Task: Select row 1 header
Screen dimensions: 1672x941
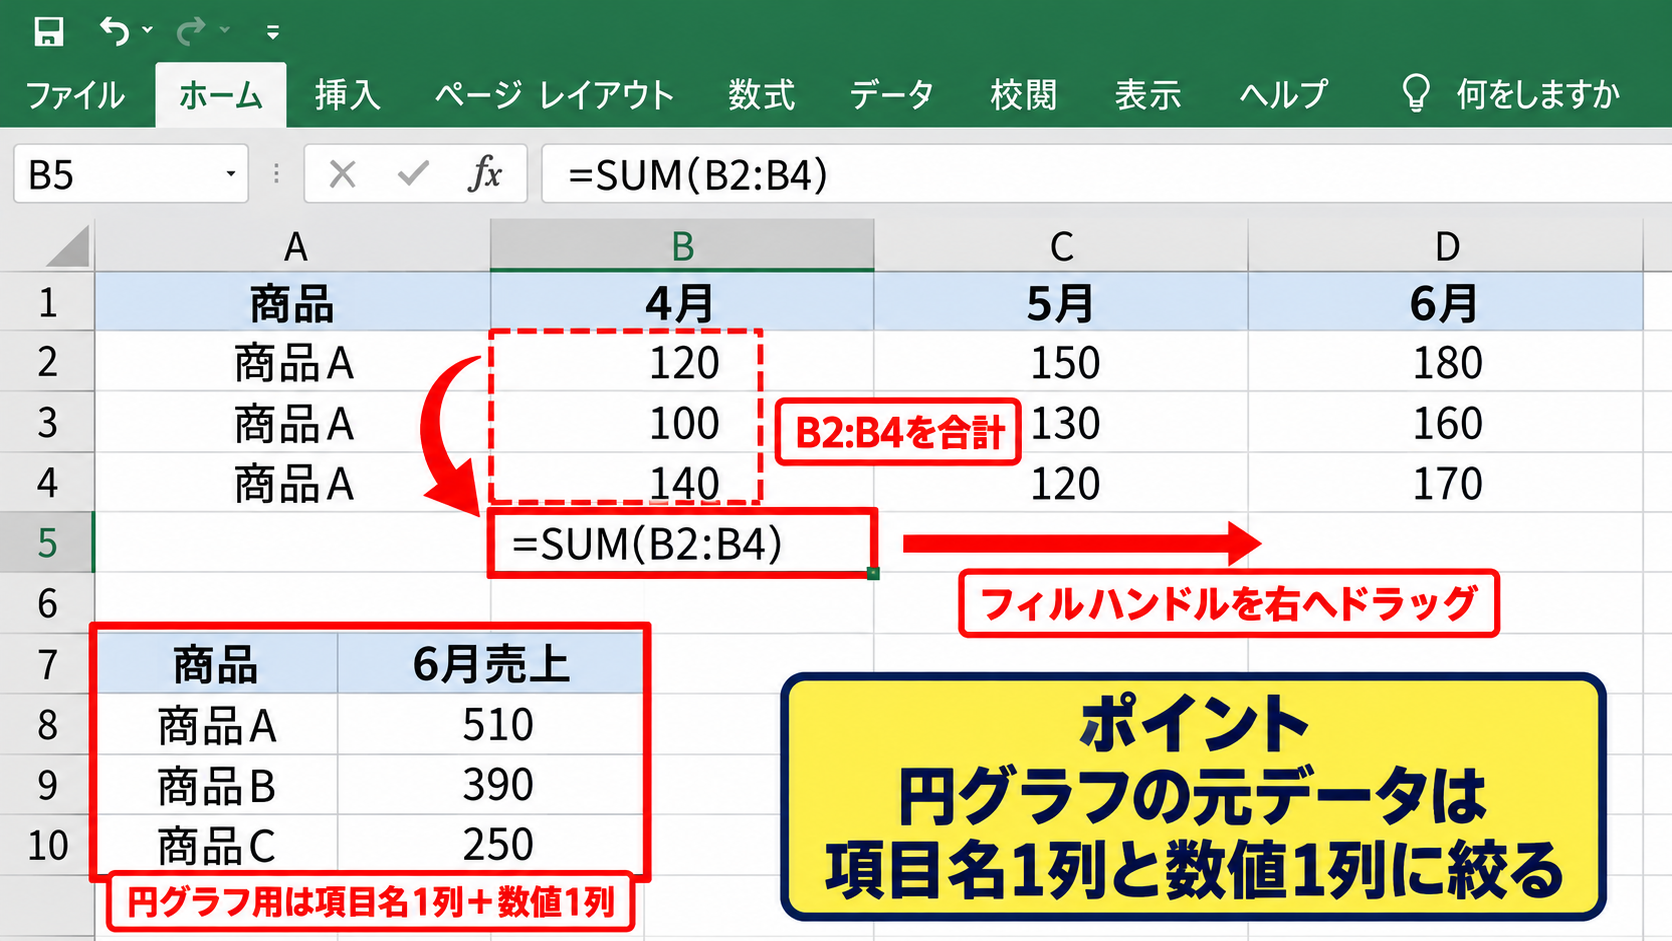Action: [x=47, y=302]
